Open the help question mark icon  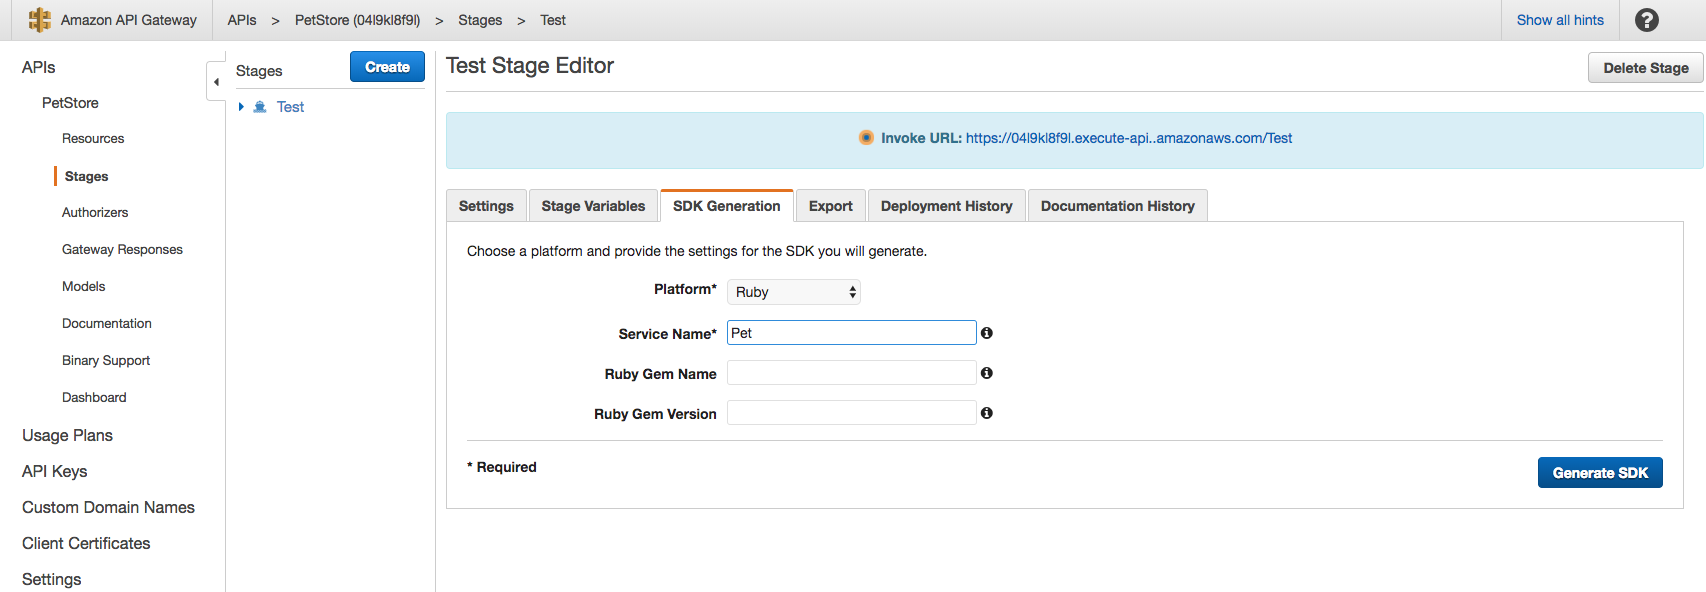[x=1646, y=20]
